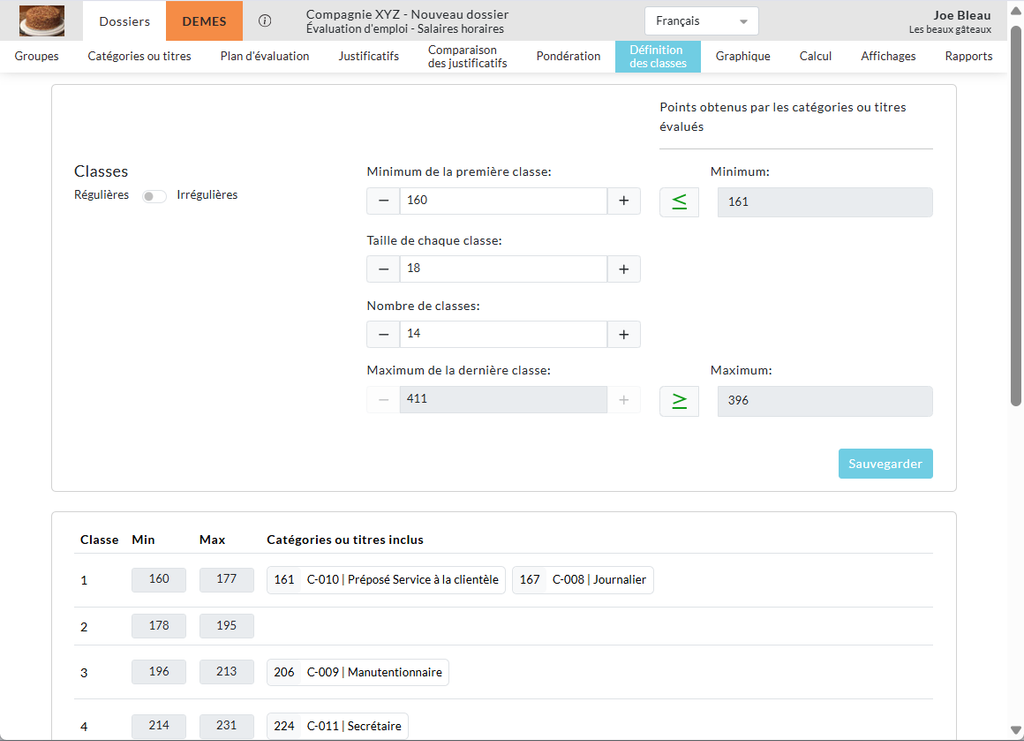Screen dimensions: 1024x741
Task: Click the points Minimum field showing 161
Action: point(825,202)
